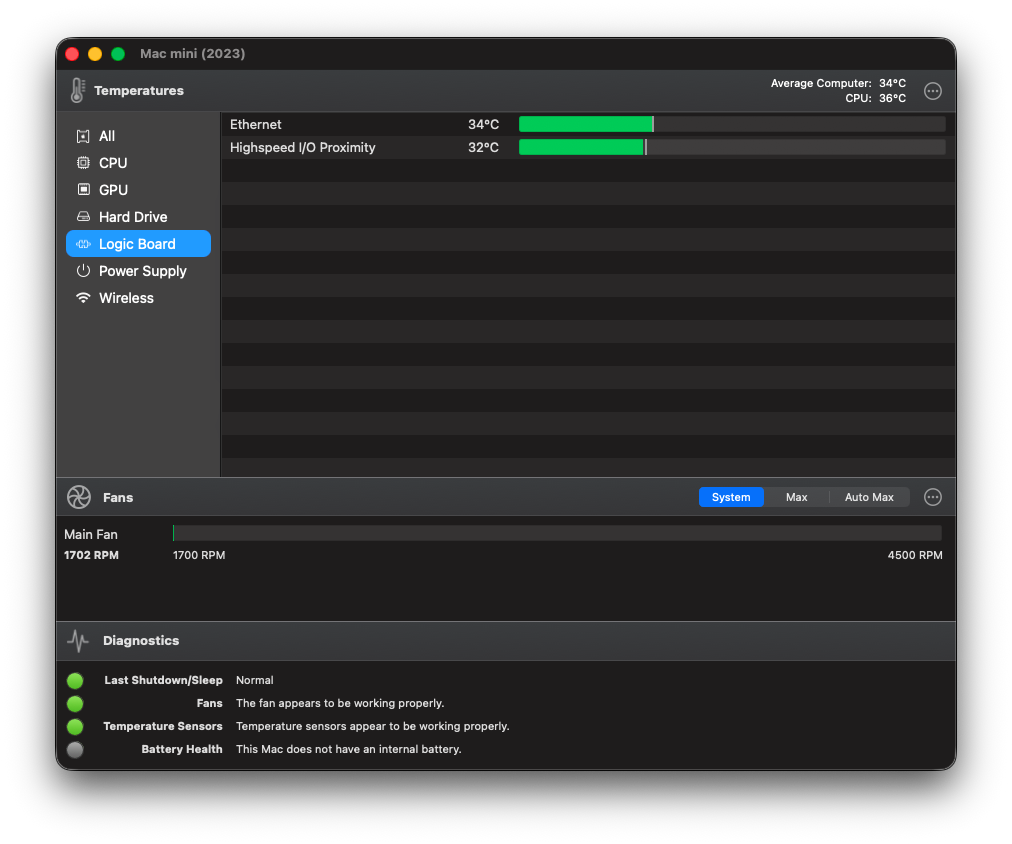Set fan control to Auto Max
1012x844 pixels.
tap(869, 497)
